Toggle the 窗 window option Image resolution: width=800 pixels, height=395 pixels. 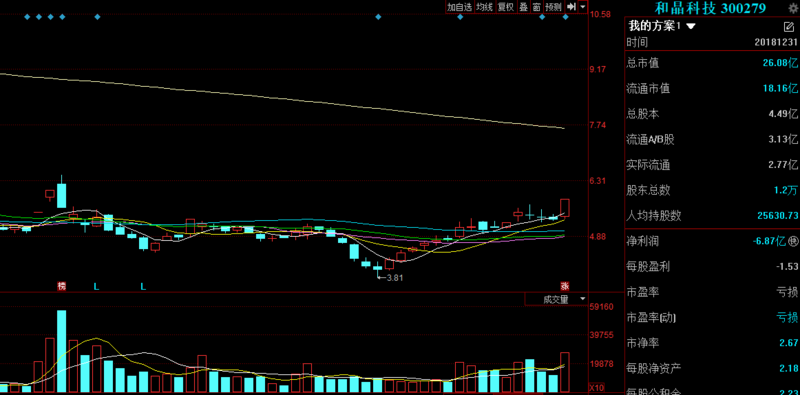(x=536, y=7)
